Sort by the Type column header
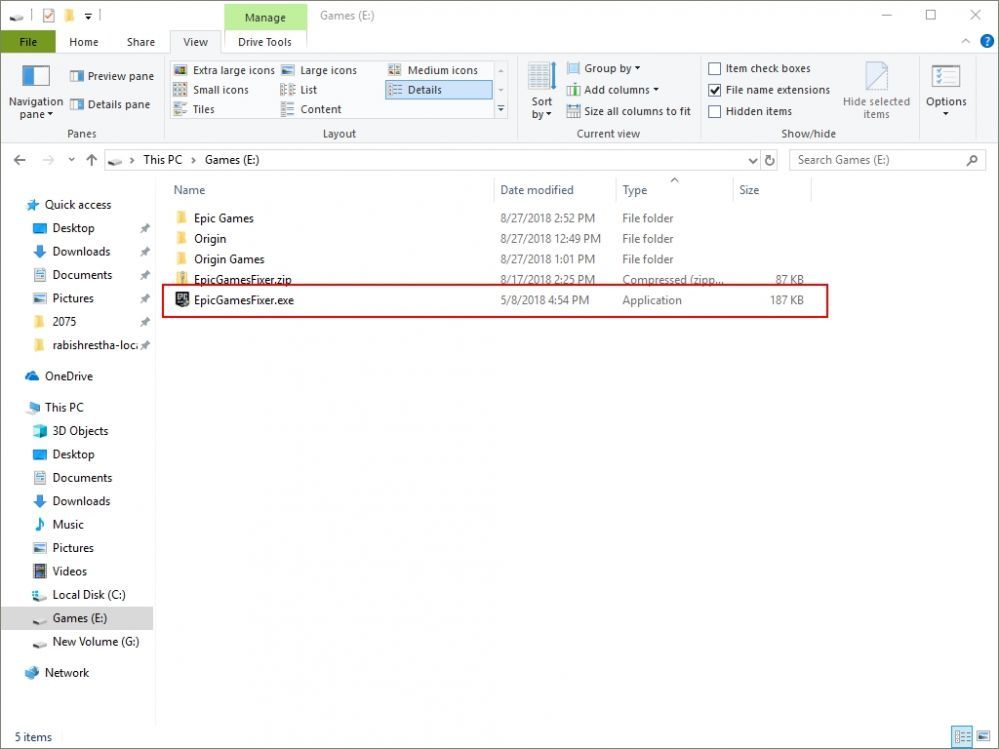This screenshot has width=999, height=749. click(x=675, y=190)
